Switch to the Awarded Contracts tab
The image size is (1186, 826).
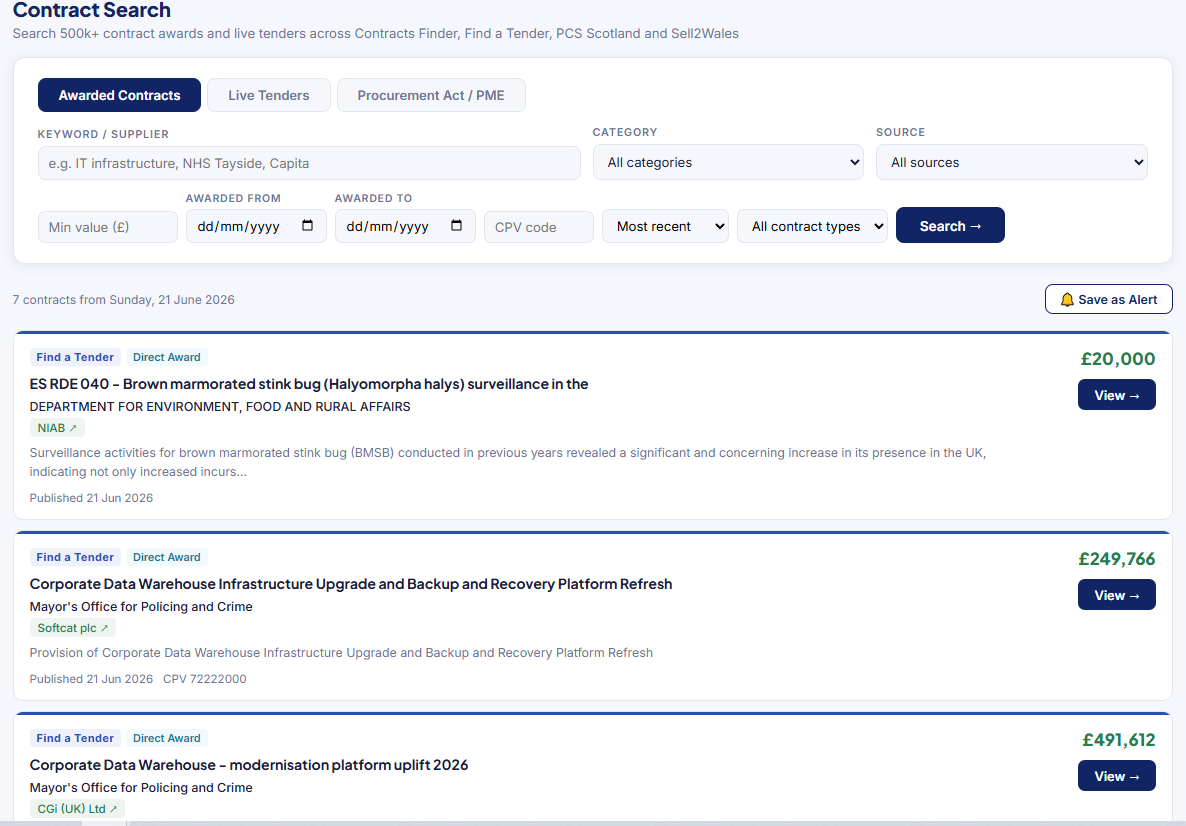pos(120,95)
